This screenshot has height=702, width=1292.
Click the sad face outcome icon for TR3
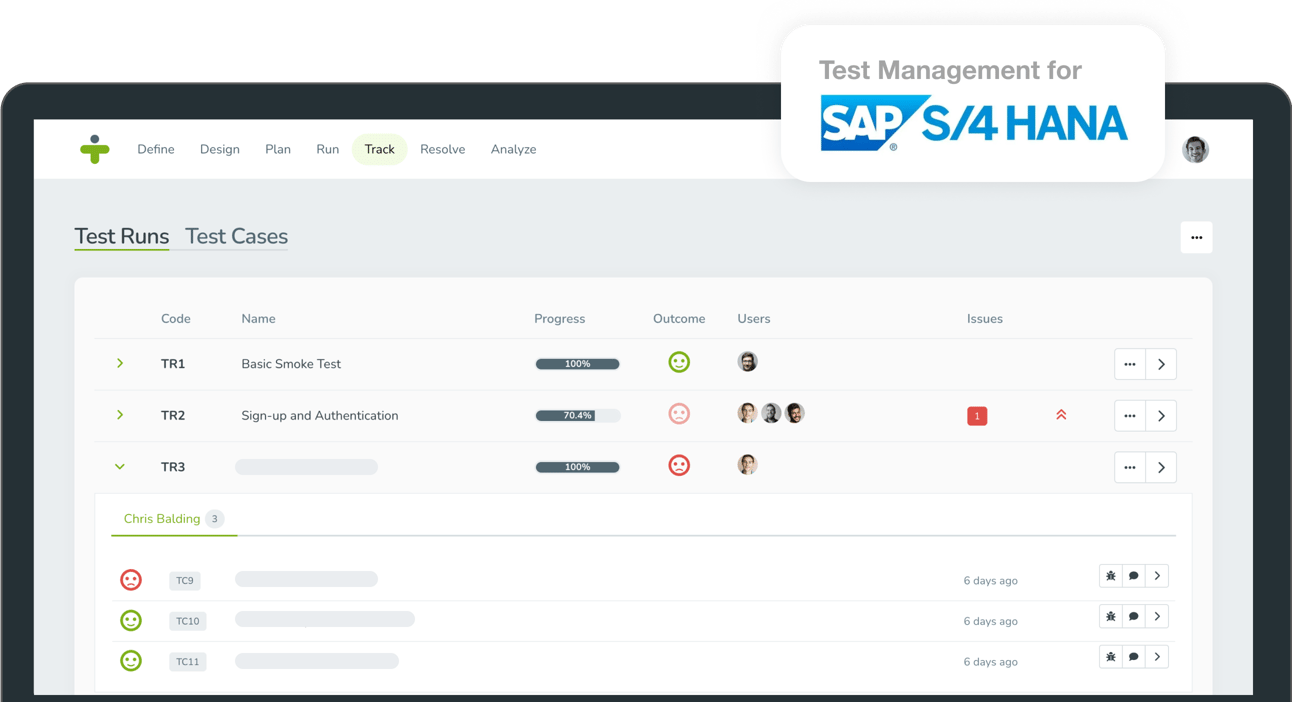click(680, 465)
